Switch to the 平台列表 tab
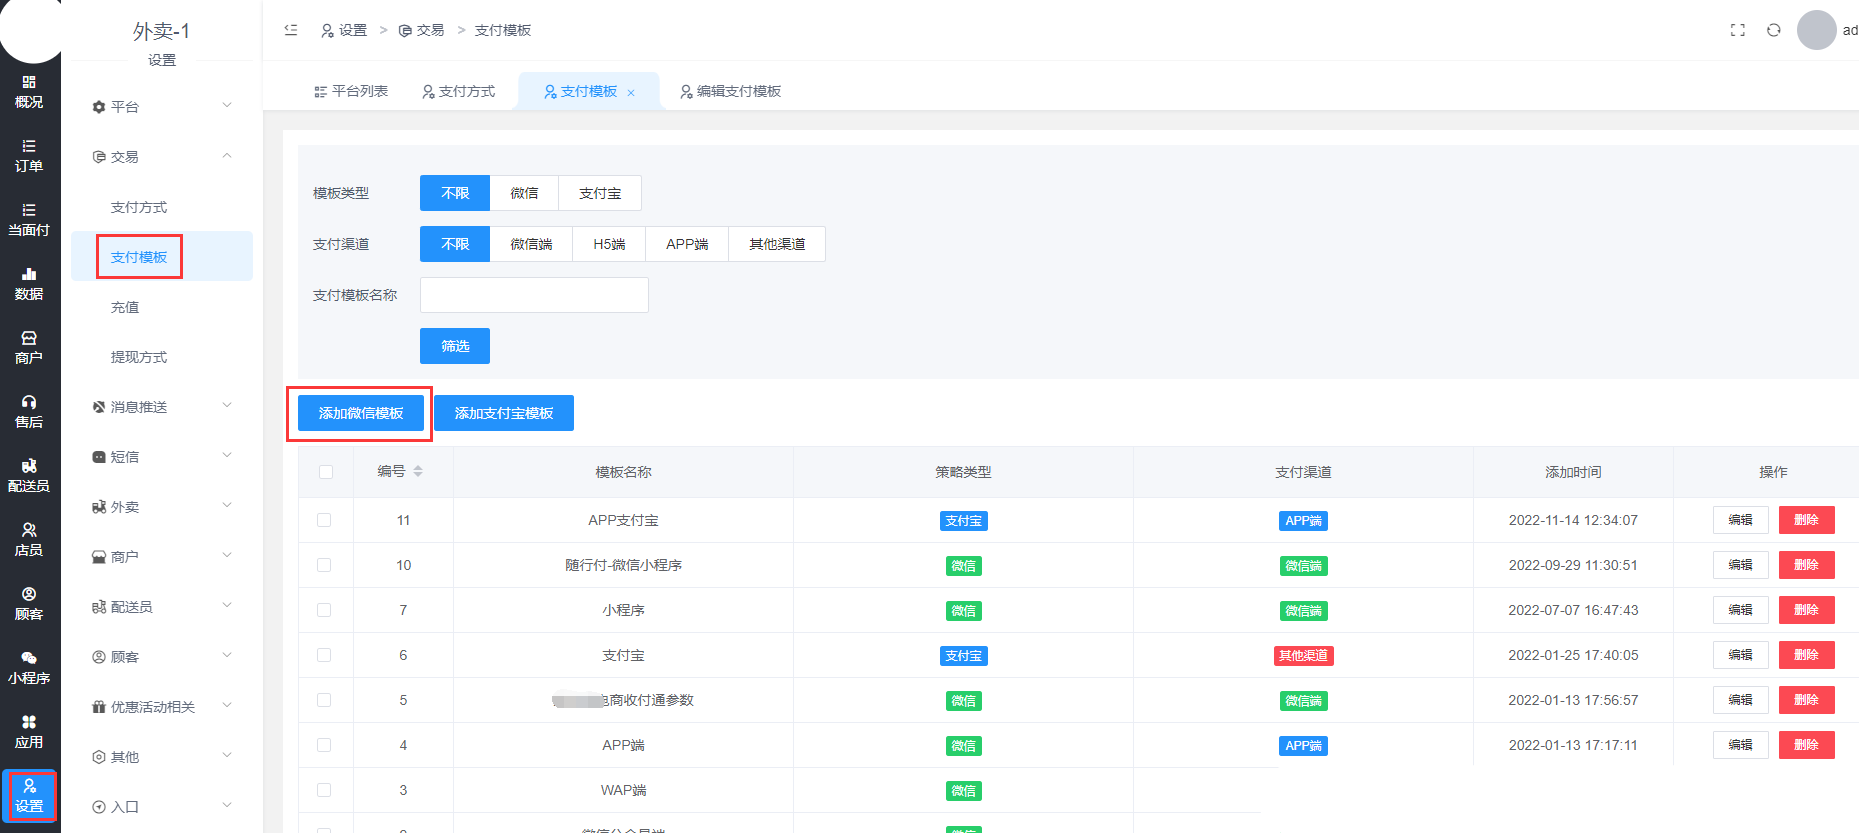Screen dimensions: 1859x833 pyautogui.click(x=351, y=91)
